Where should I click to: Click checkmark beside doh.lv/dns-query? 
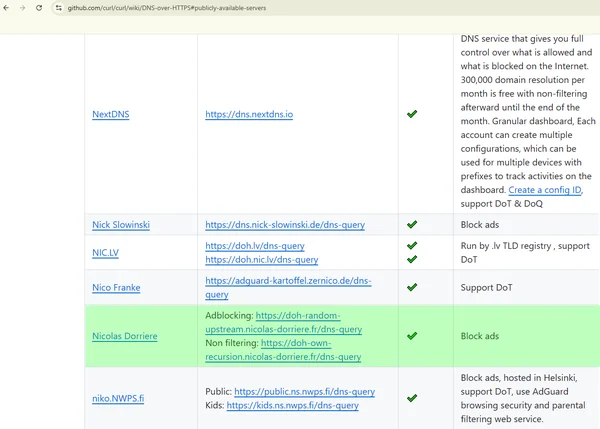pos(412,245)
